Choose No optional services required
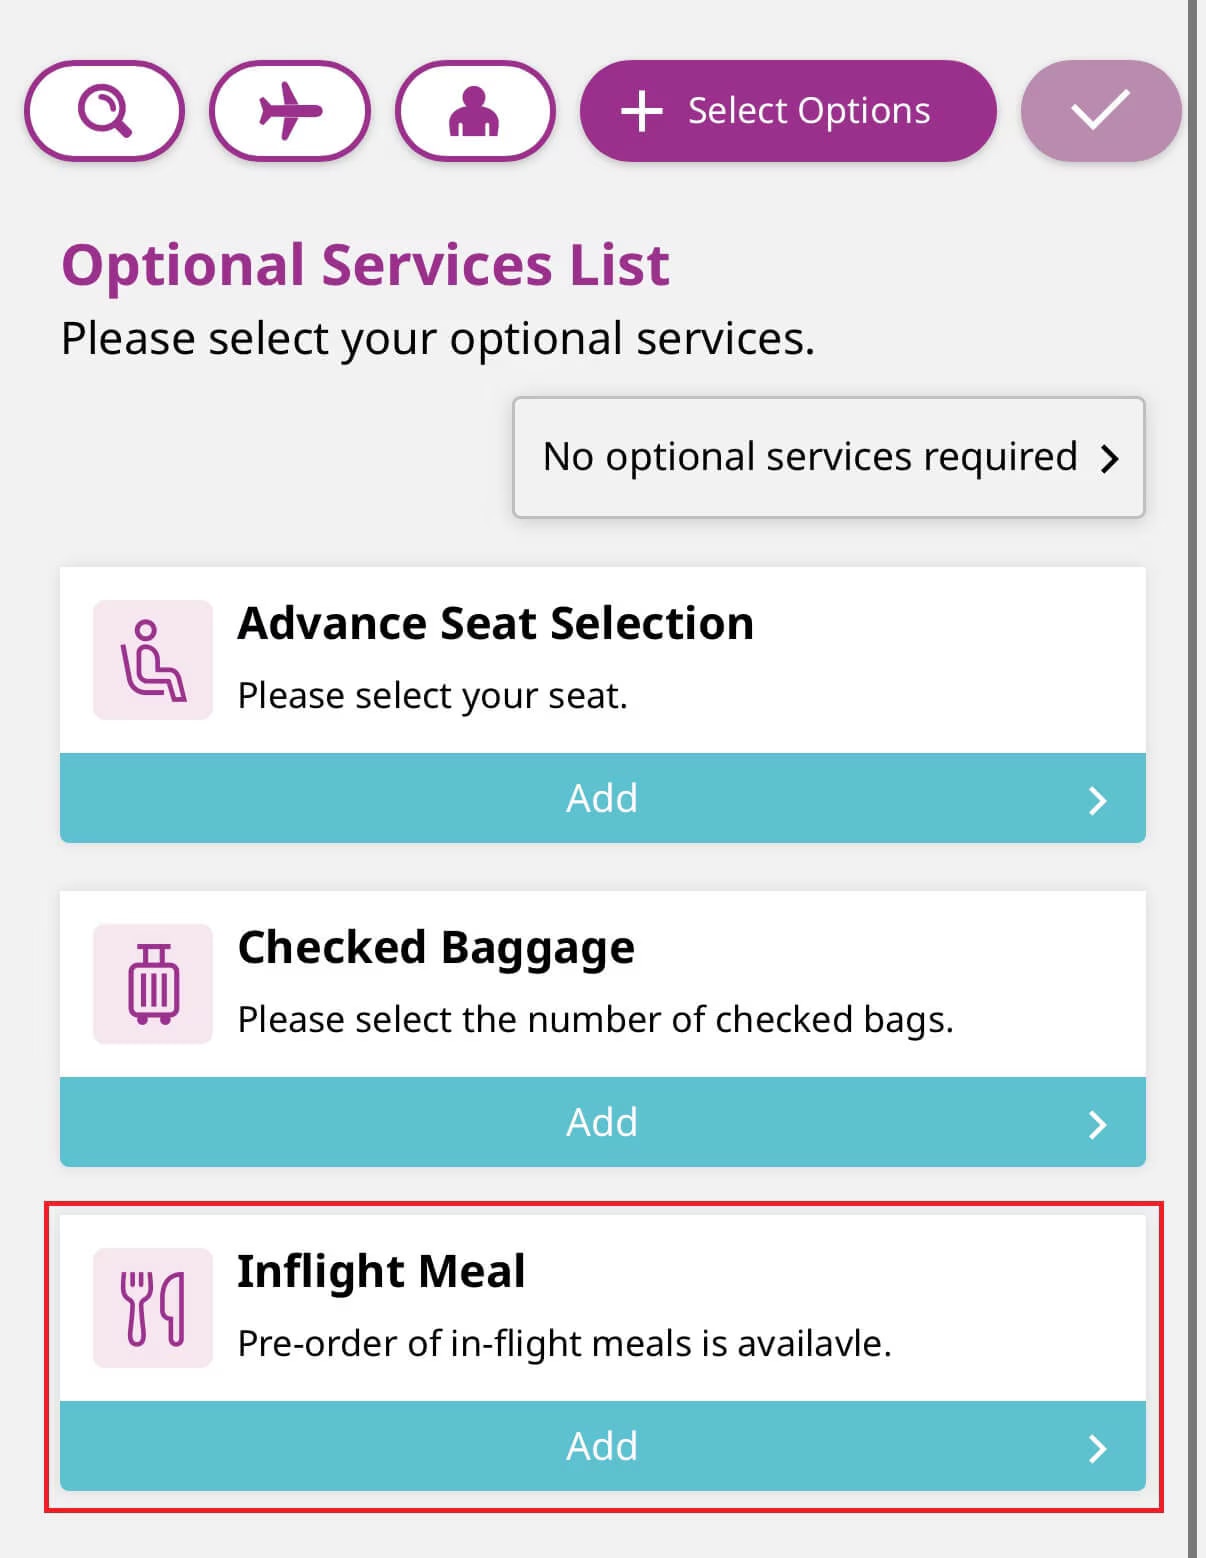The image size is (1206, 1558). (810, 457)
